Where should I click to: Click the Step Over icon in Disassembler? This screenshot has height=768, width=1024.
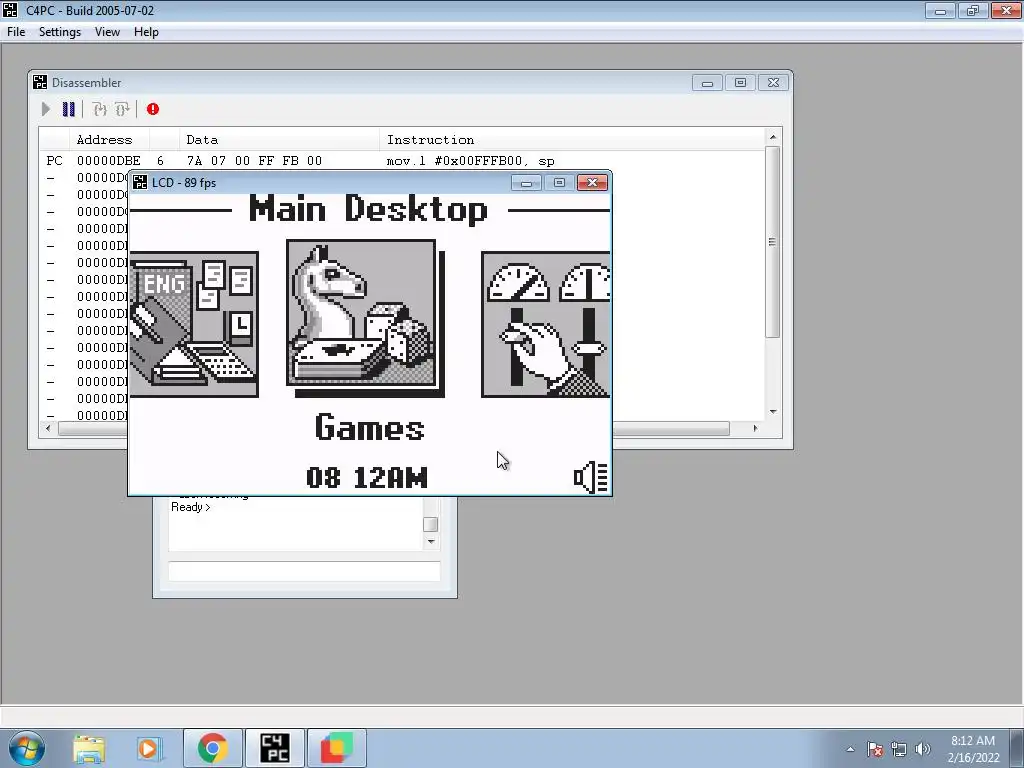[x=122, y=109]
